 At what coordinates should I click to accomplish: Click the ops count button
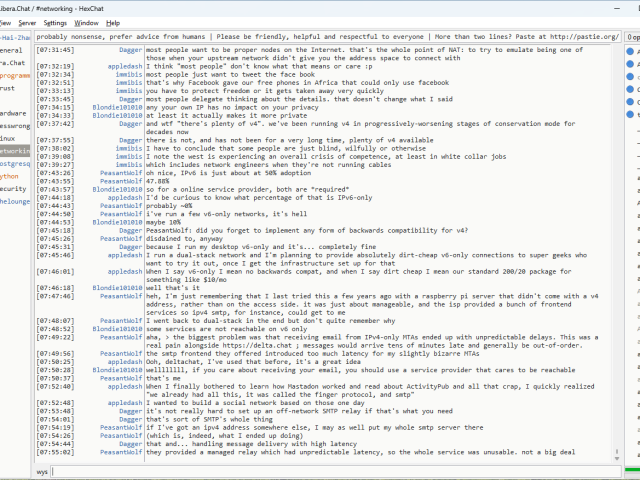pos(632,37)
